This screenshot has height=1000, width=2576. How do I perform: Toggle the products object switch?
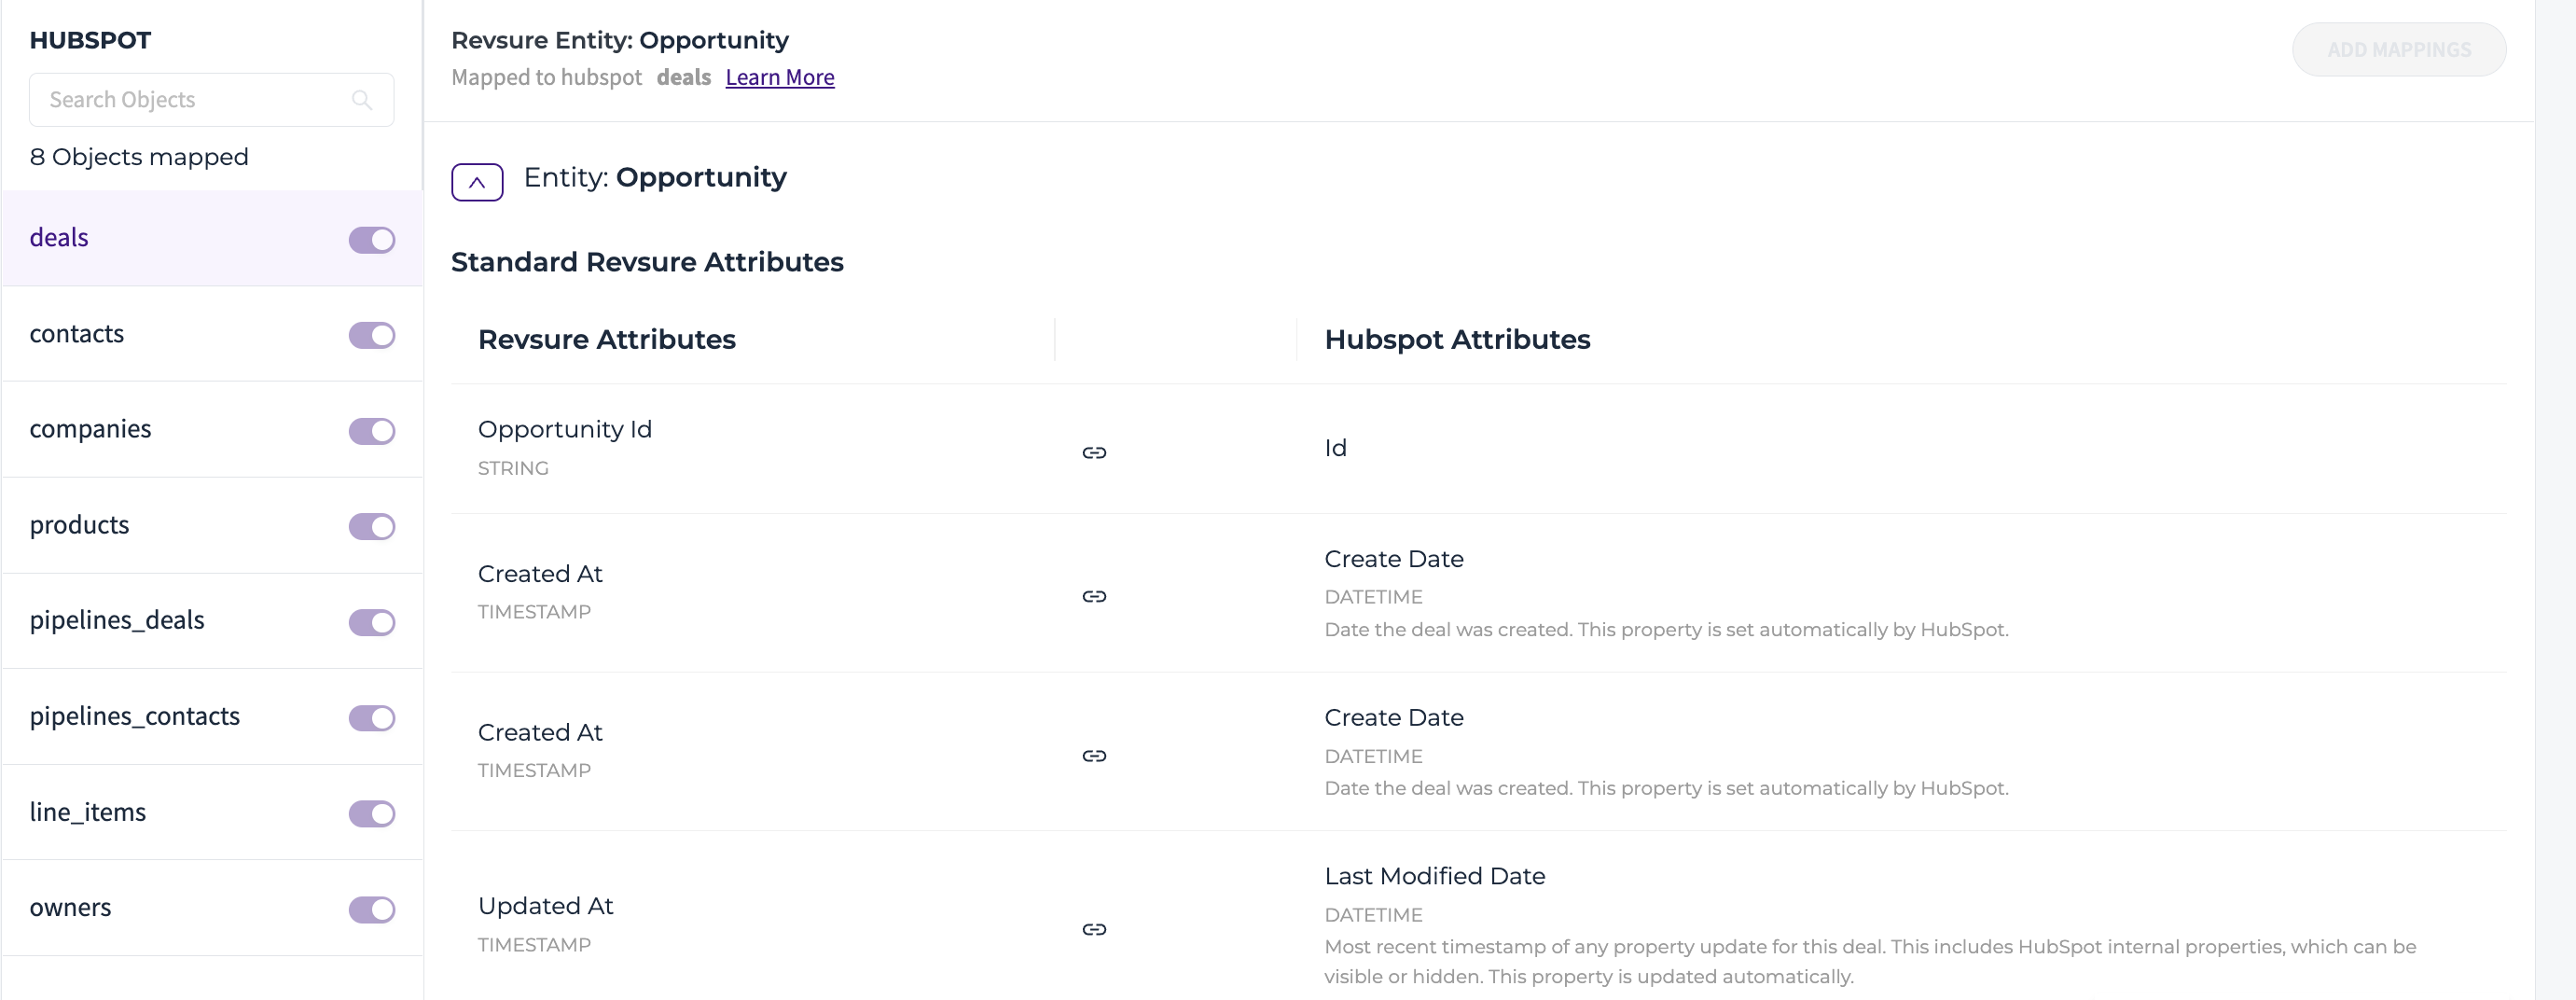pyautogui.click(x=372, y=527)
